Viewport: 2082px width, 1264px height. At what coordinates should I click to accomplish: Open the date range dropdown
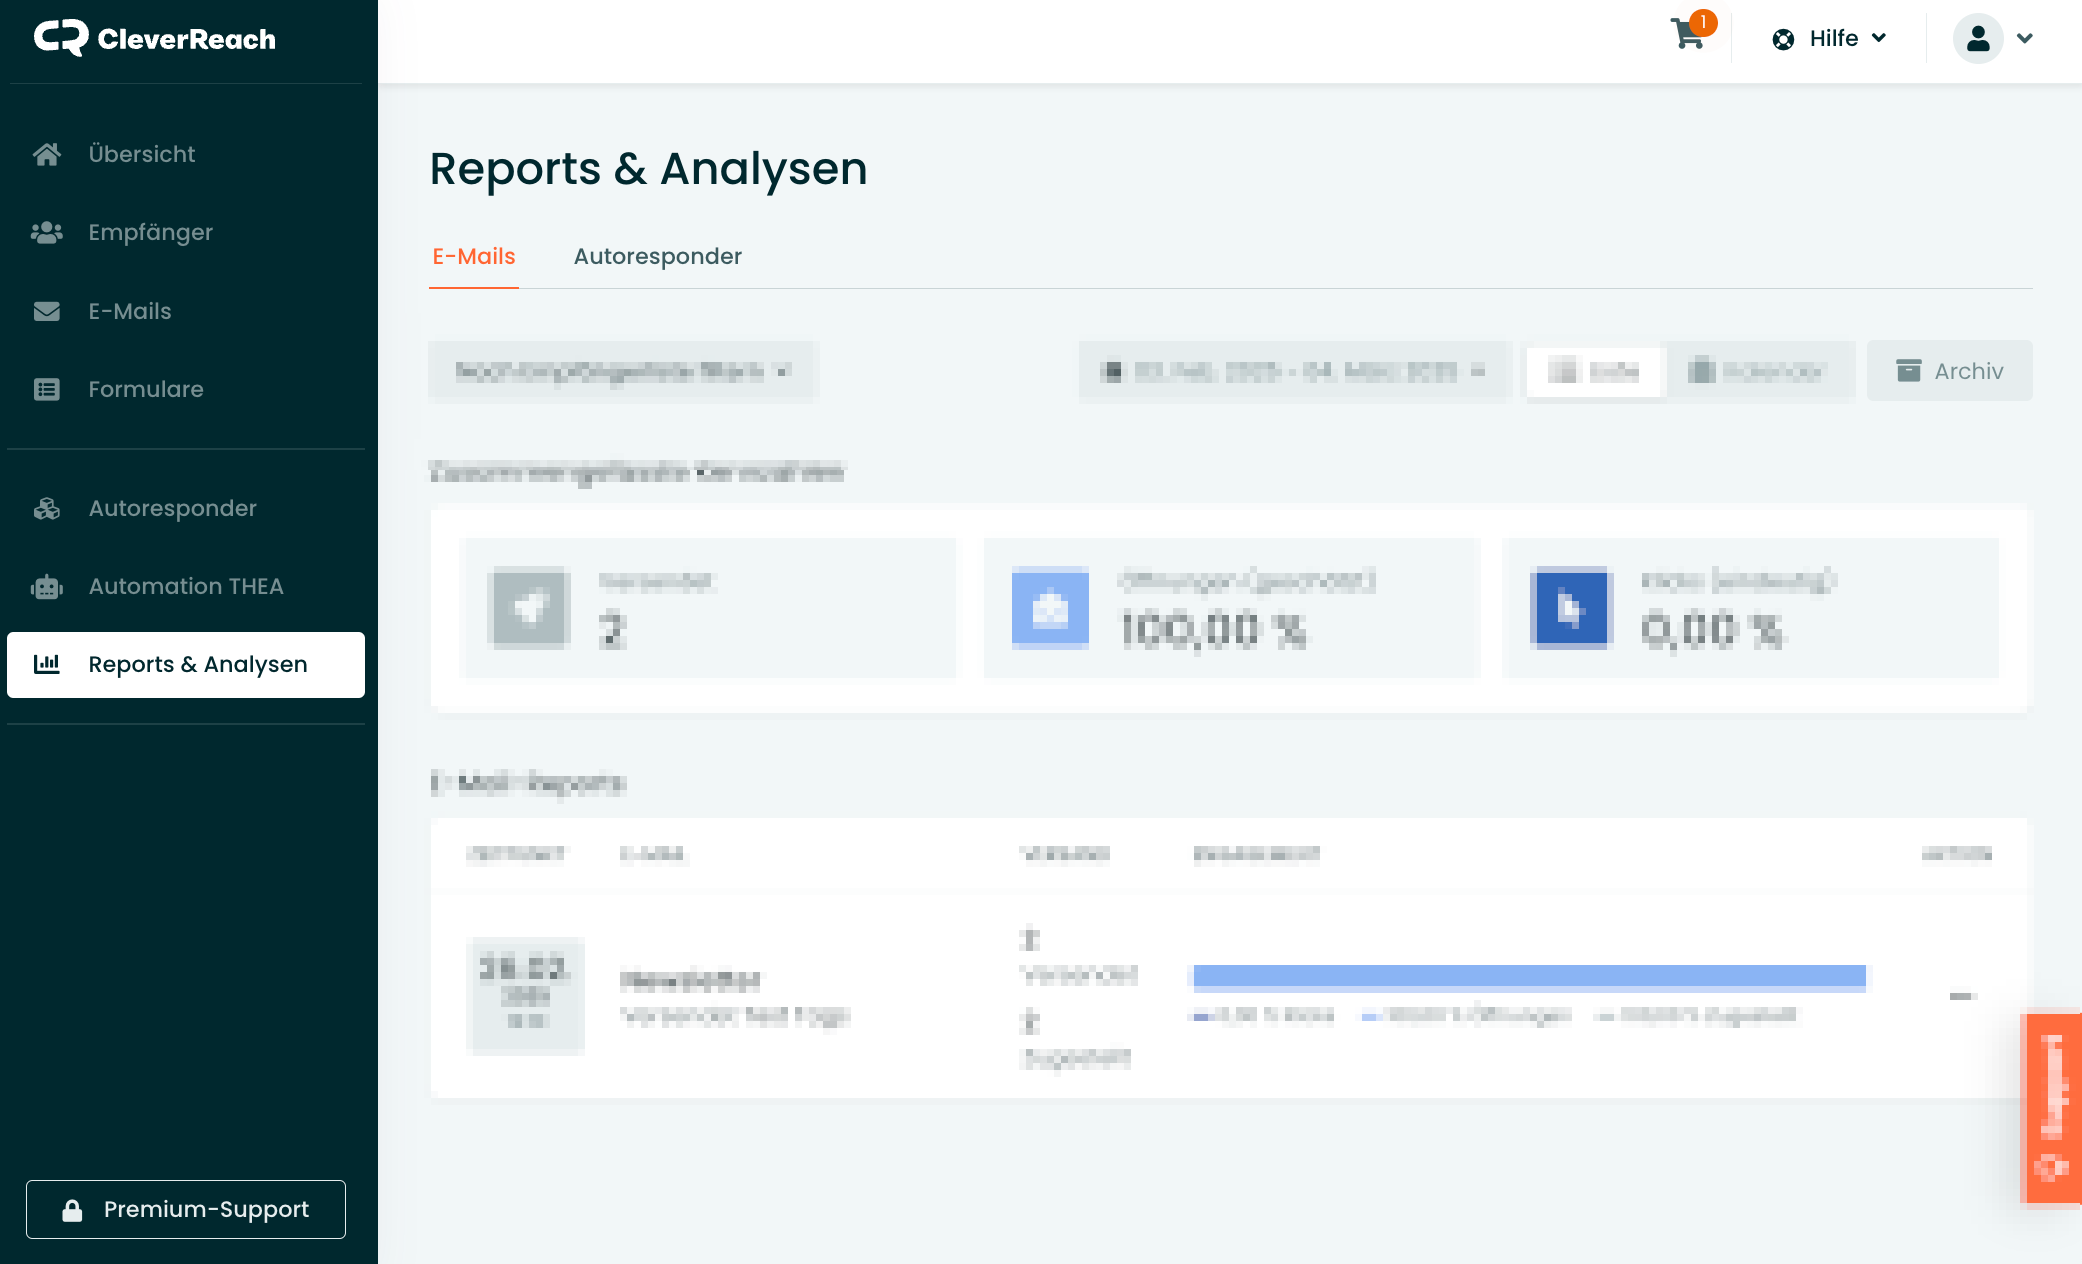(x=1294, y=371)
